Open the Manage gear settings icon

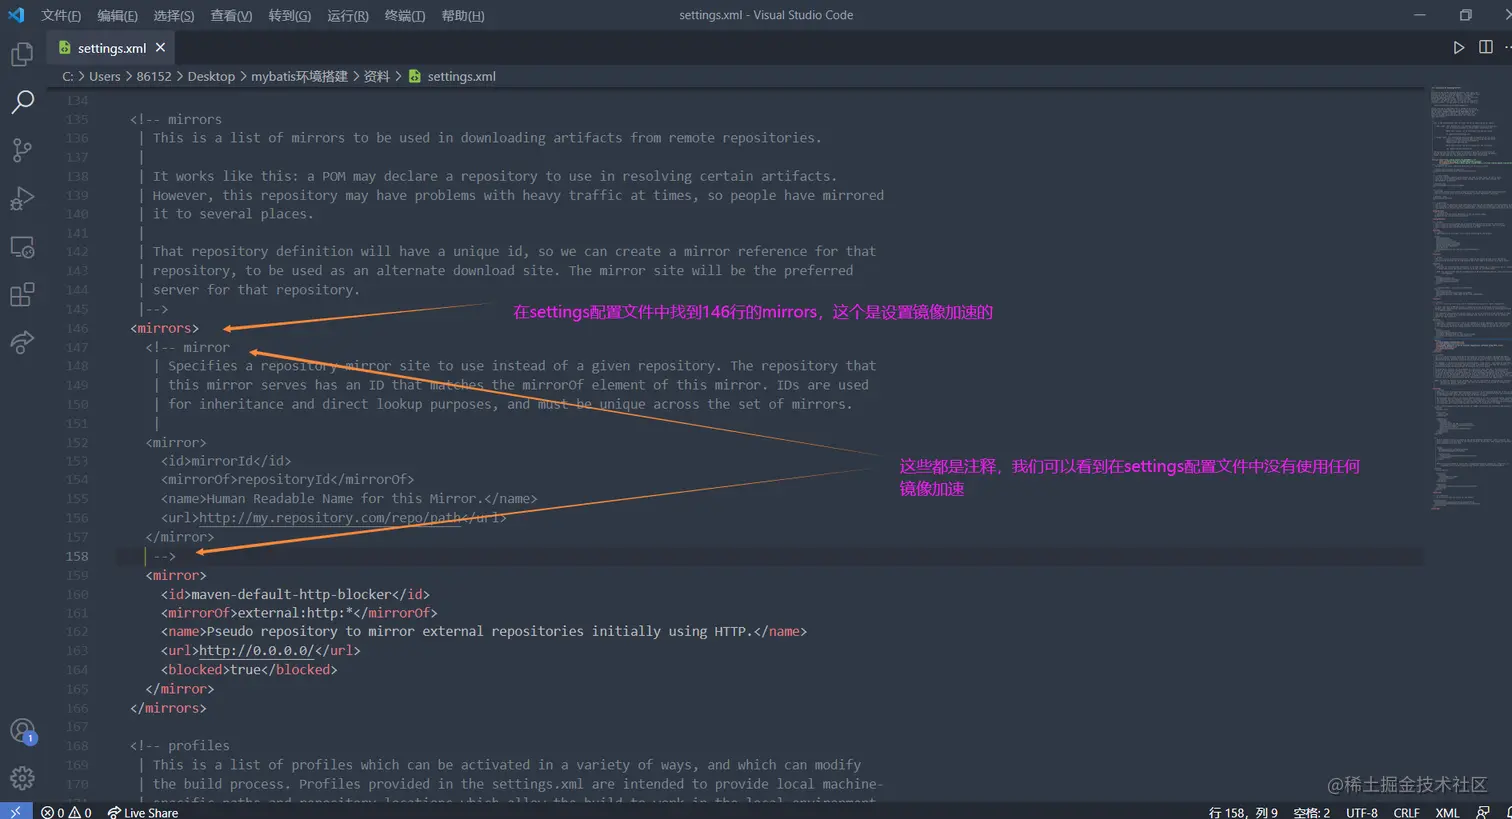(22, 778)
